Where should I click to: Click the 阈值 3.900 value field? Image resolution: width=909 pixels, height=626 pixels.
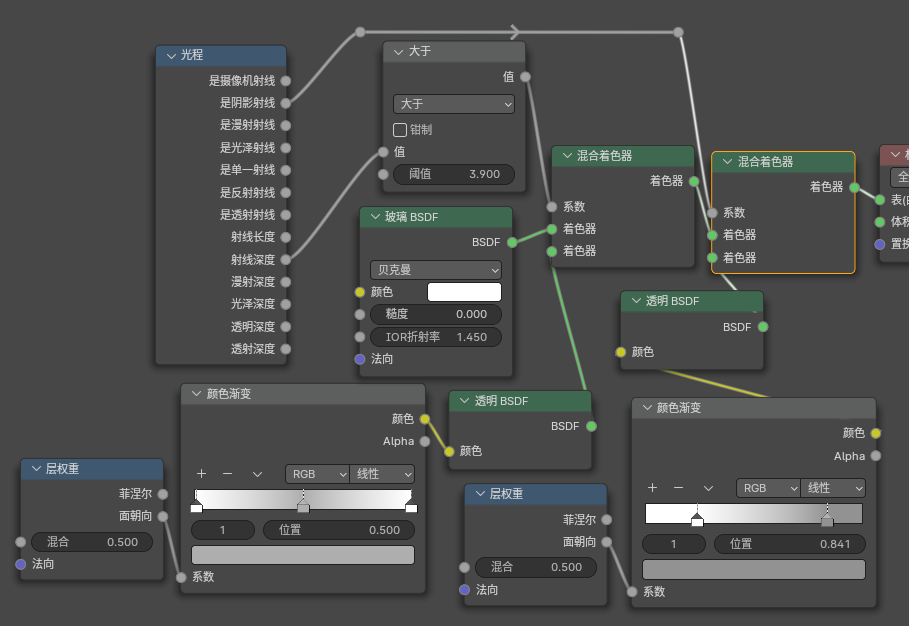coord(454,174)
